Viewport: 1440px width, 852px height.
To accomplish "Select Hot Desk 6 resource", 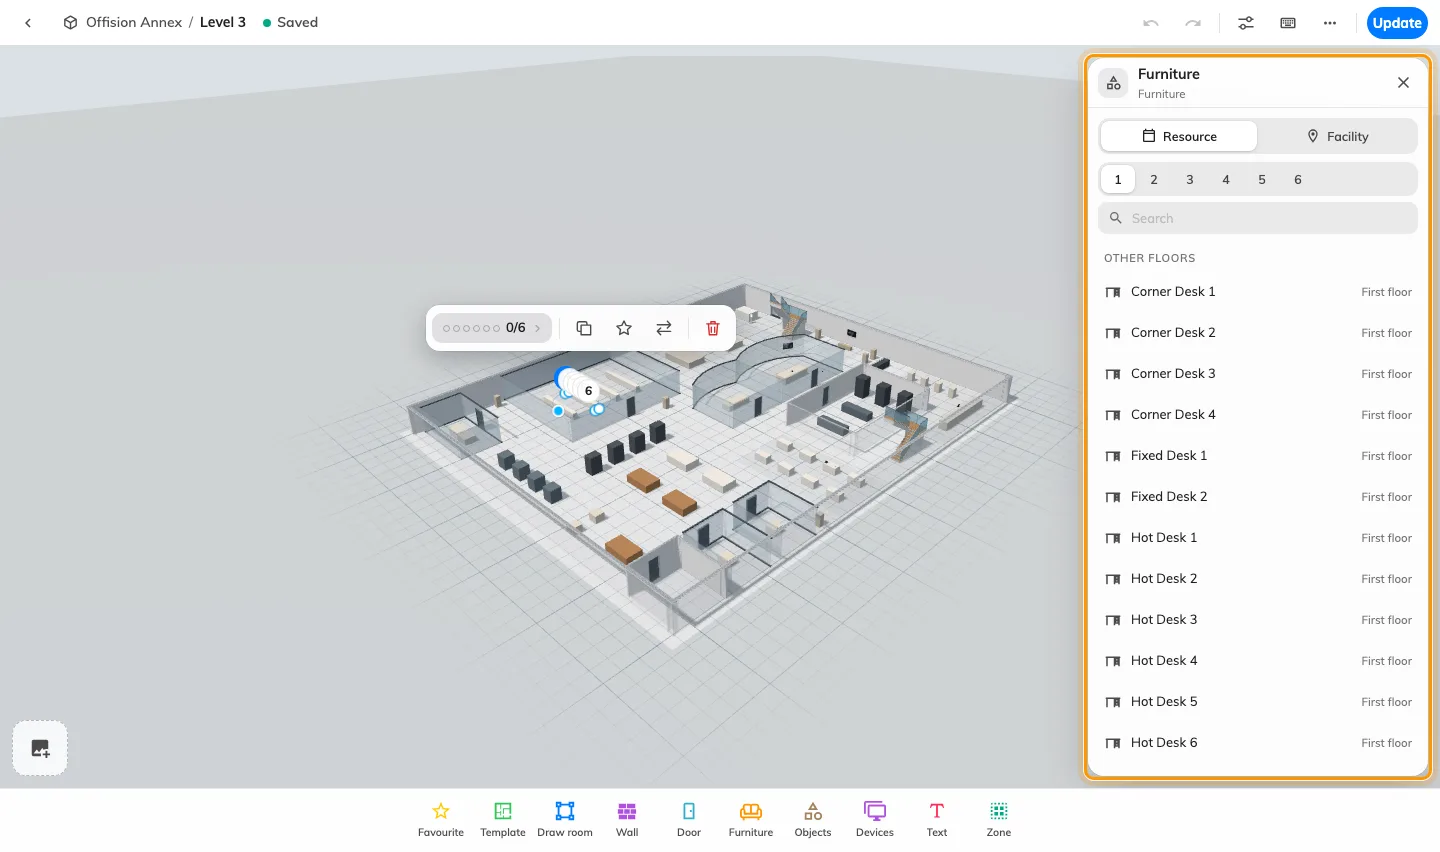I will coord(1258,743).
